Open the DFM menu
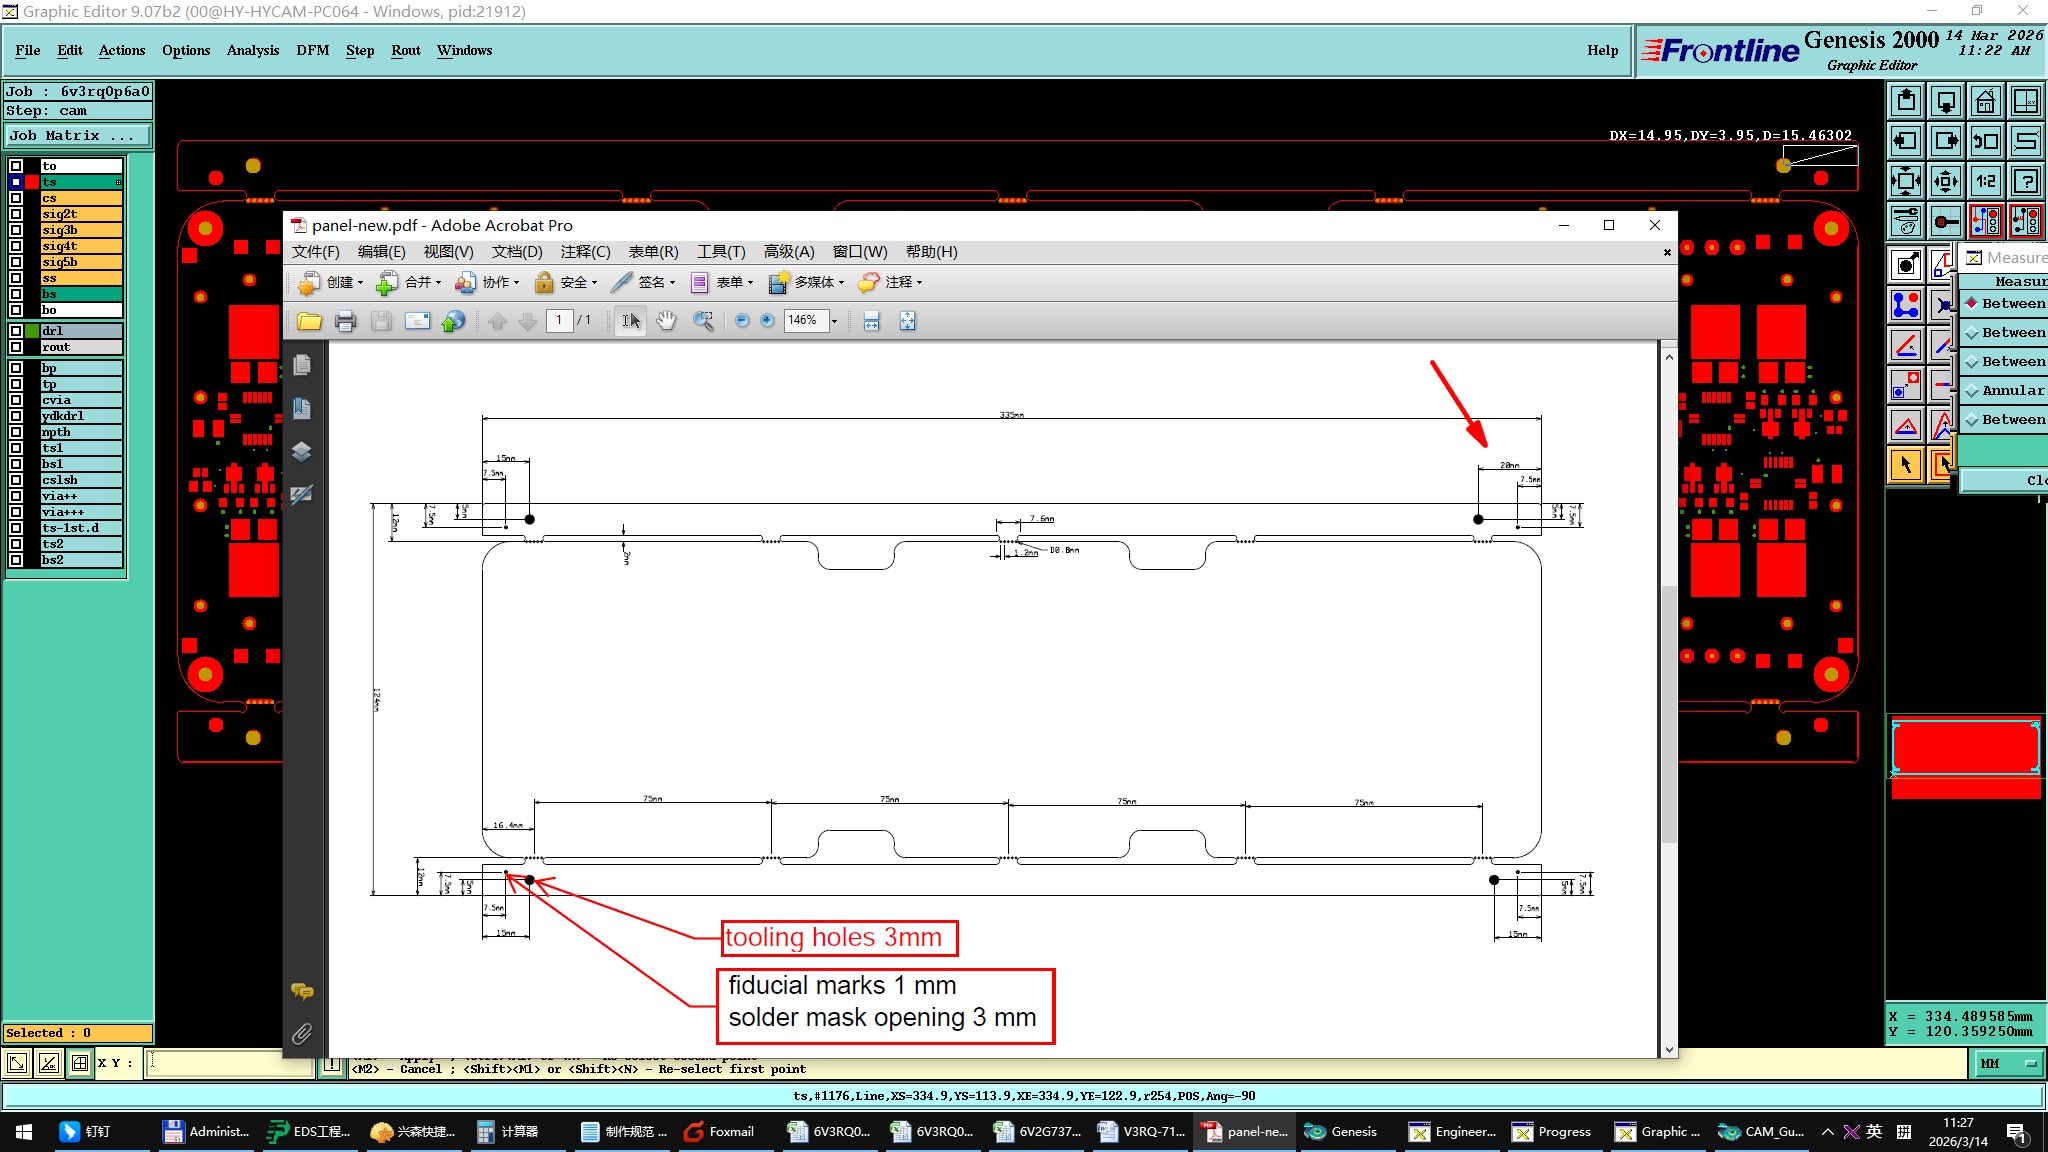Viewport: 2048px width, 1152px height. (x=312, y=50)
